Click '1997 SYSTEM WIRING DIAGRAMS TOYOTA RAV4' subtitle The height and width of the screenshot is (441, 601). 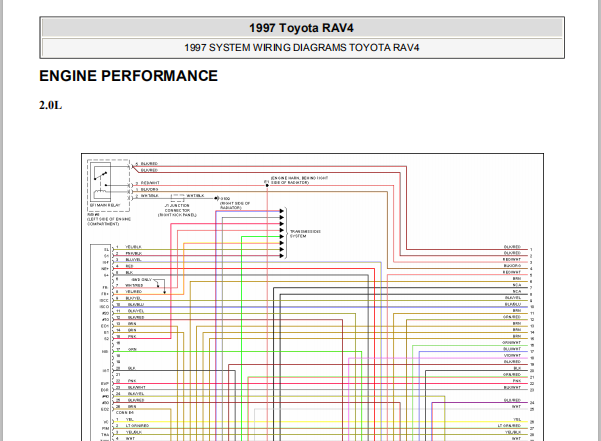point(302,48)
